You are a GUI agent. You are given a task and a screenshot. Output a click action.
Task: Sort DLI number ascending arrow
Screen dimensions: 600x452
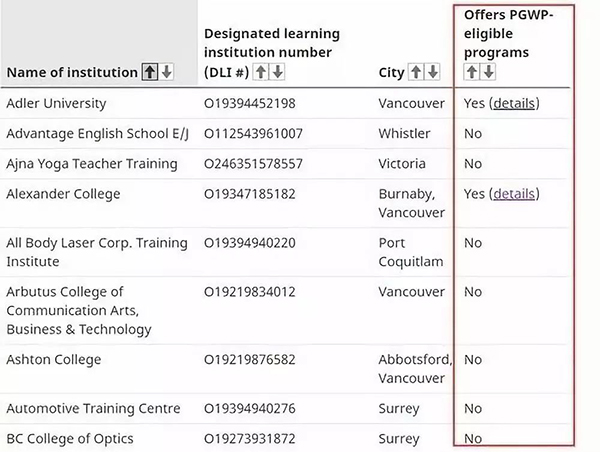pos(261,72)
